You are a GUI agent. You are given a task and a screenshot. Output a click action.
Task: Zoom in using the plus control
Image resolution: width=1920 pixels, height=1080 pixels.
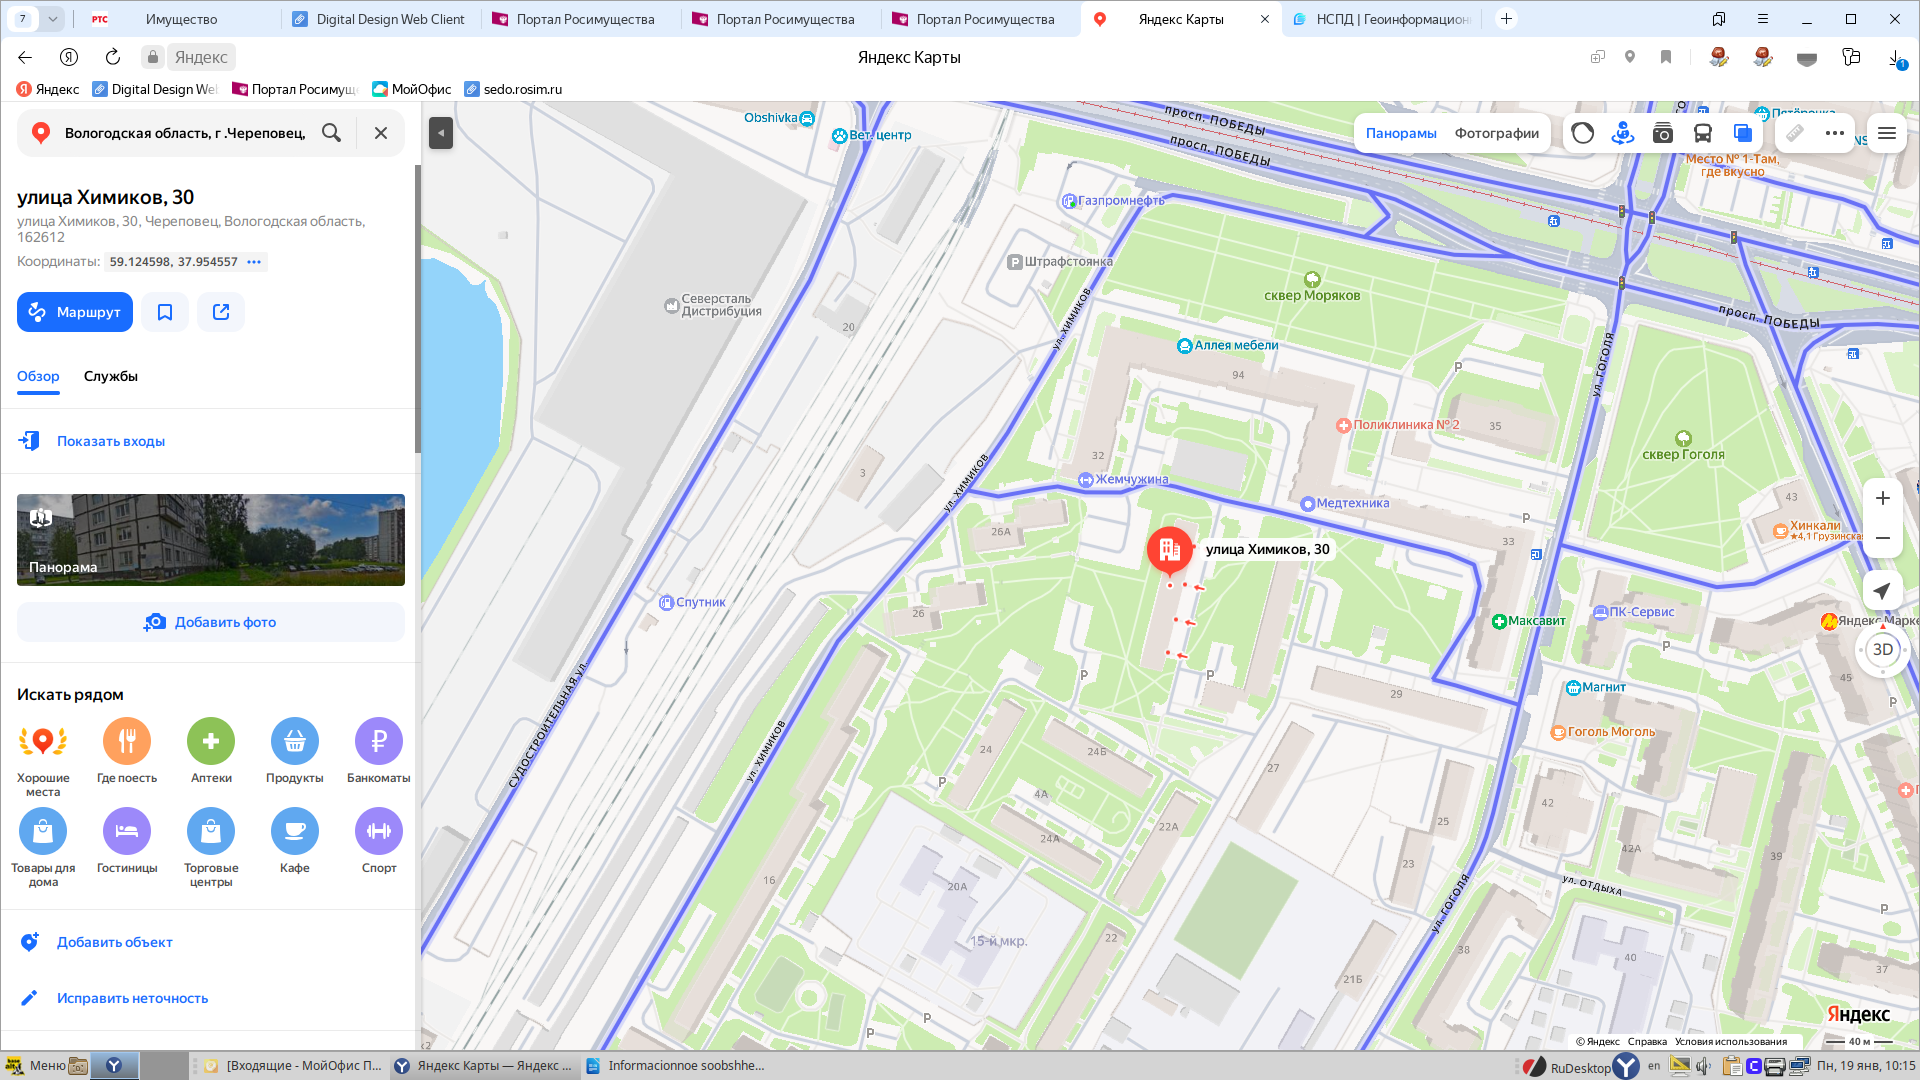[1882, 498]
